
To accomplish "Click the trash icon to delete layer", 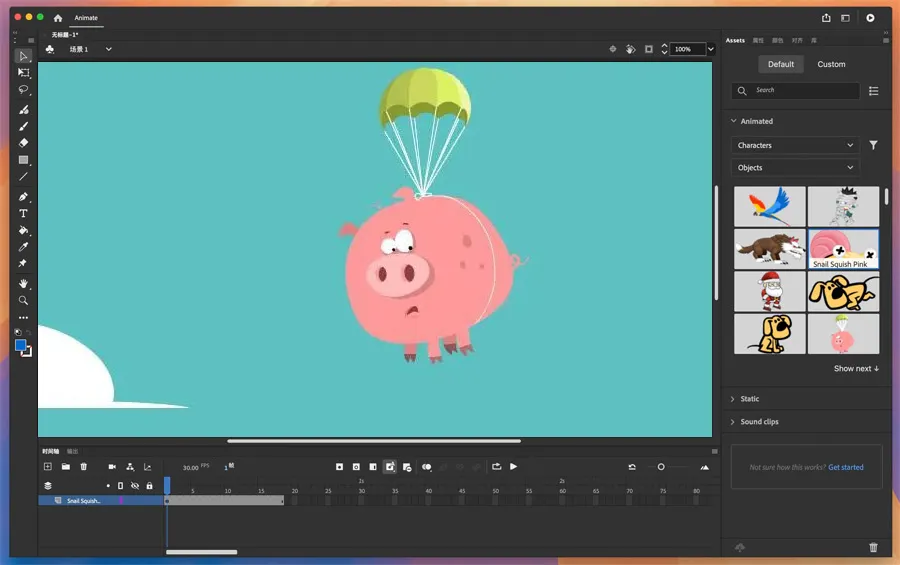I will click(x=84, y=467).
